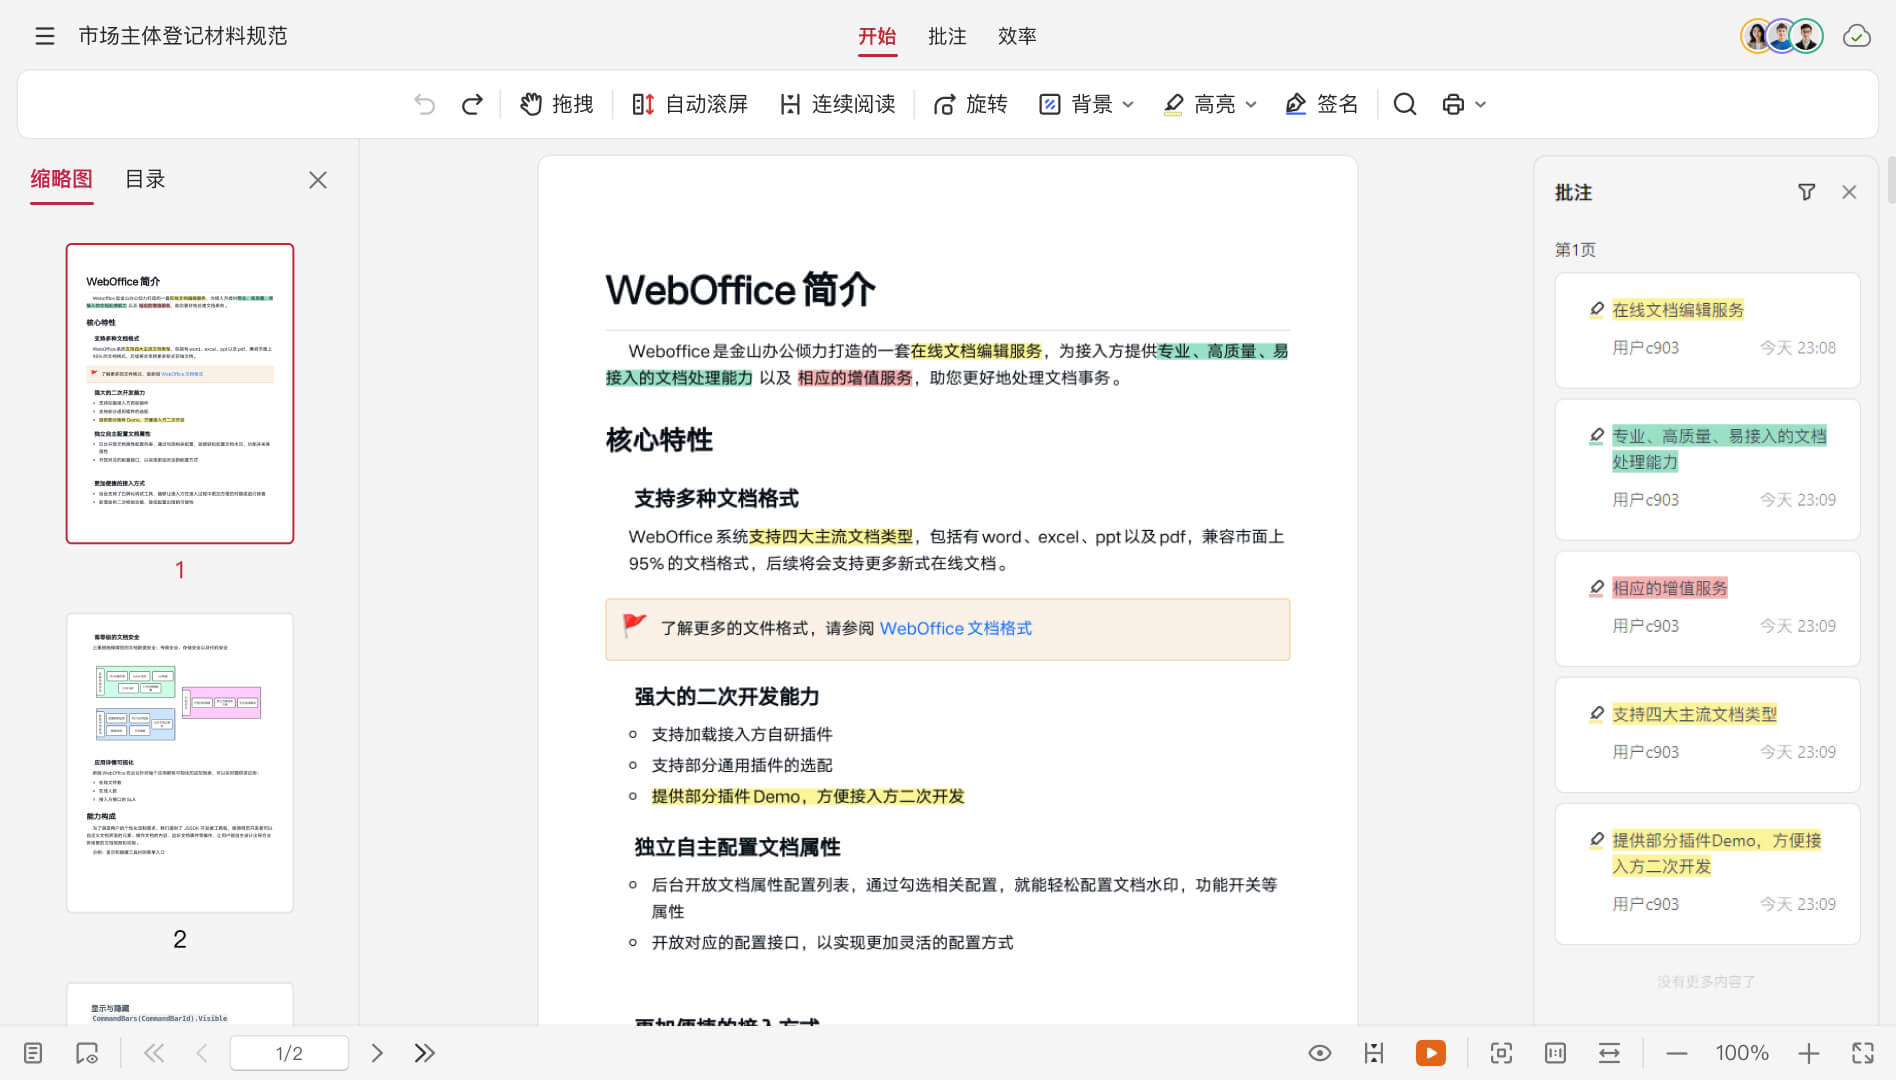This screenshot has width=1896, height=1080.
Task: Click the focus frame icon in status bar
Action: coord(1501,1053)
